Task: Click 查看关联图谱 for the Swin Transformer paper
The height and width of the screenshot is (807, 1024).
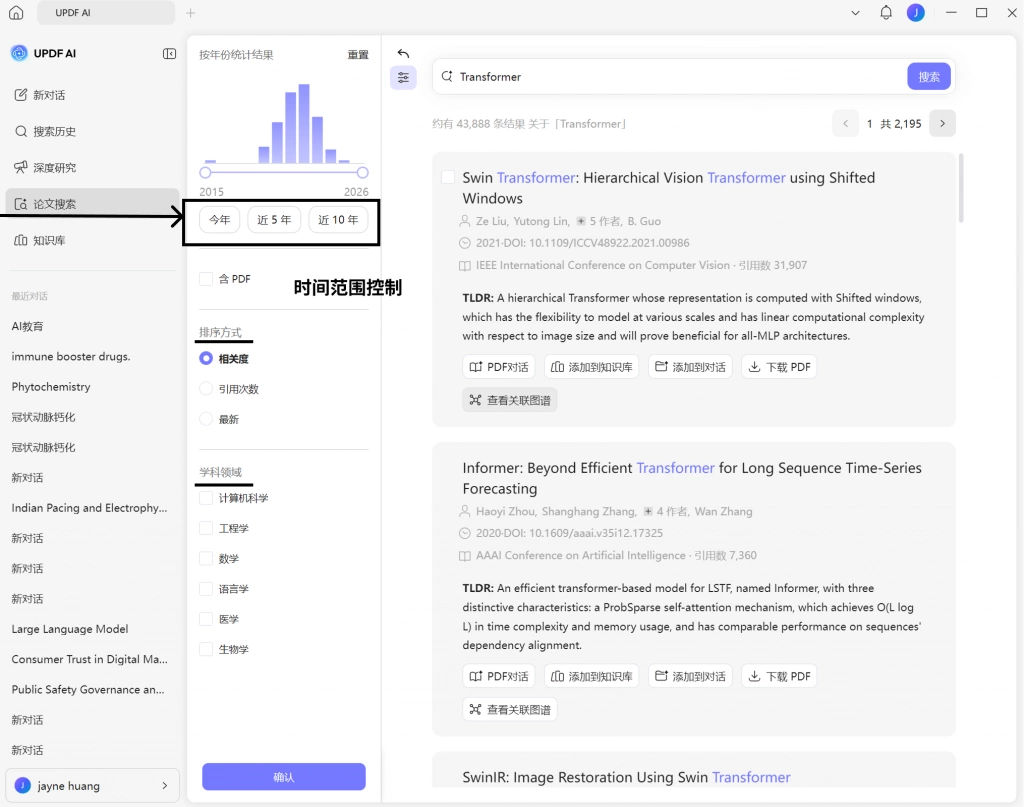Action: (x=510, y=400)
